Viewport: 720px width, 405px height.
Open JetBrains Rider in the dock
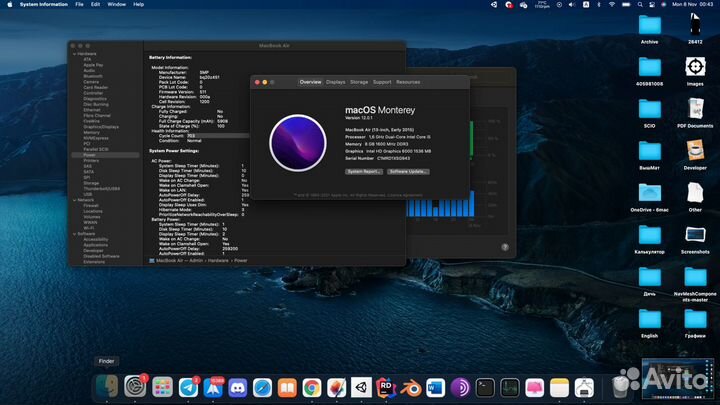(x=386, y=388)
